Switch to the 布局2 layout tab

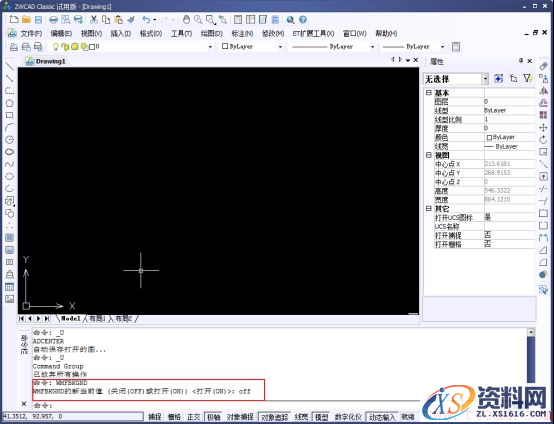click(123, 318)
